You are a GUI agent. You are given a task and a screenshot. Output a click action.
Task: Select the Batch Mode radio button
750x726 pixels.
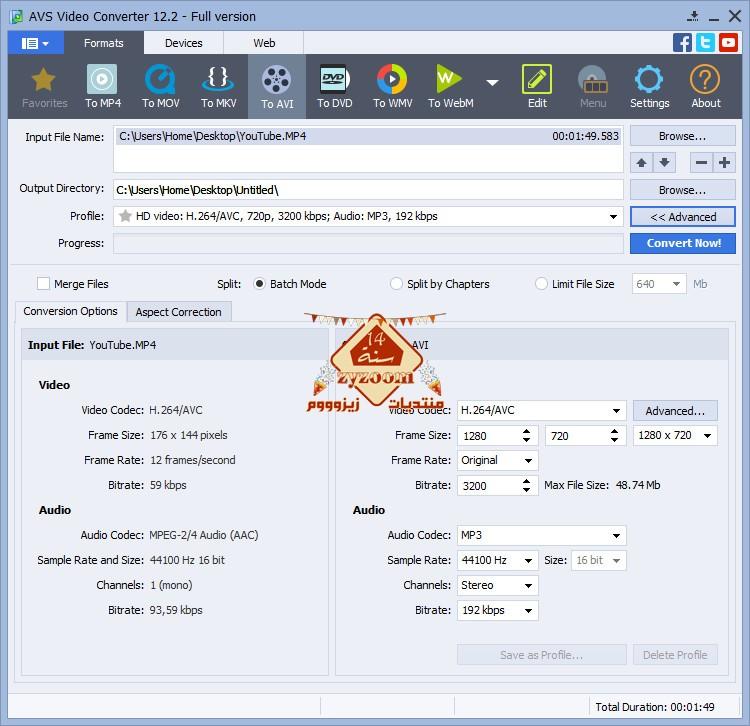259,284
